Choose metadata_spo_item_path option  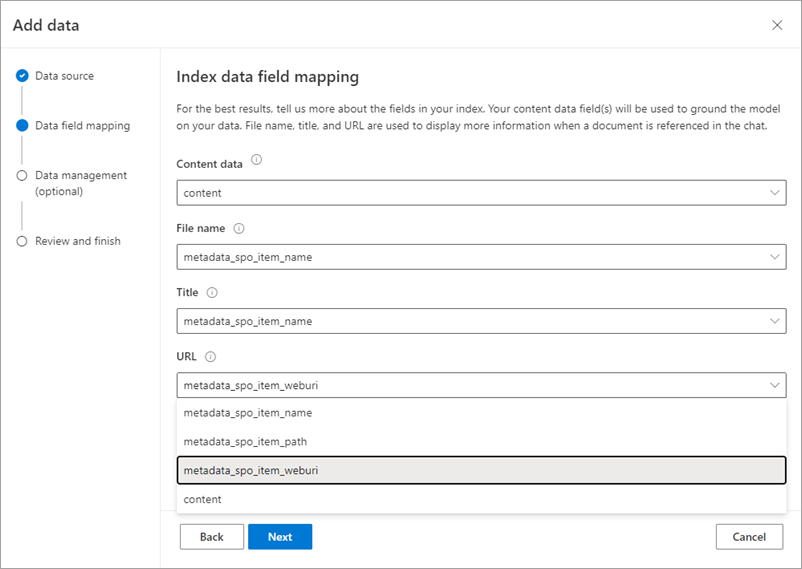click(245, 441)
